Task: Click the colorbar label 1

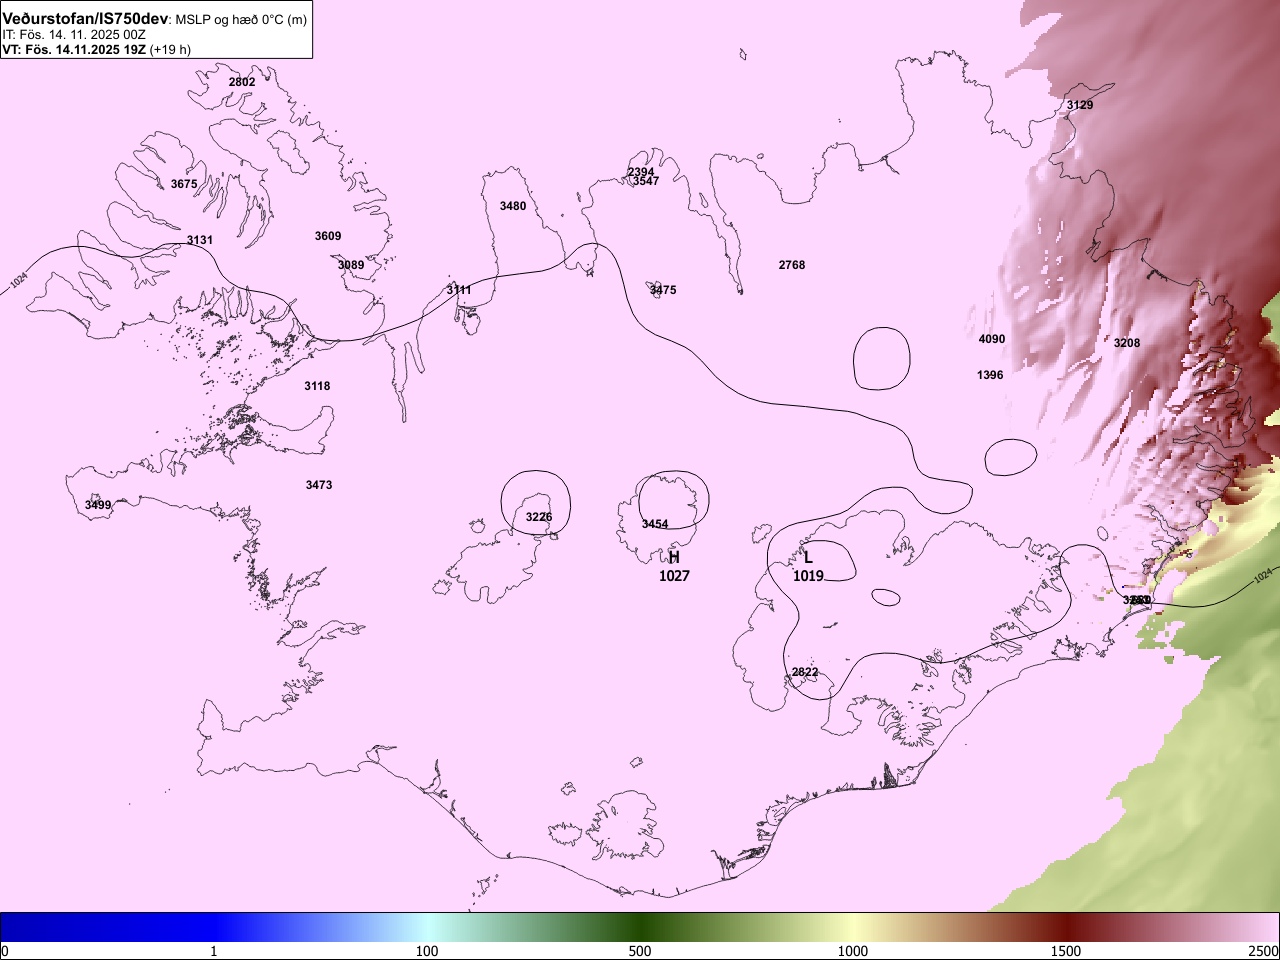Action: pos(214,951)
